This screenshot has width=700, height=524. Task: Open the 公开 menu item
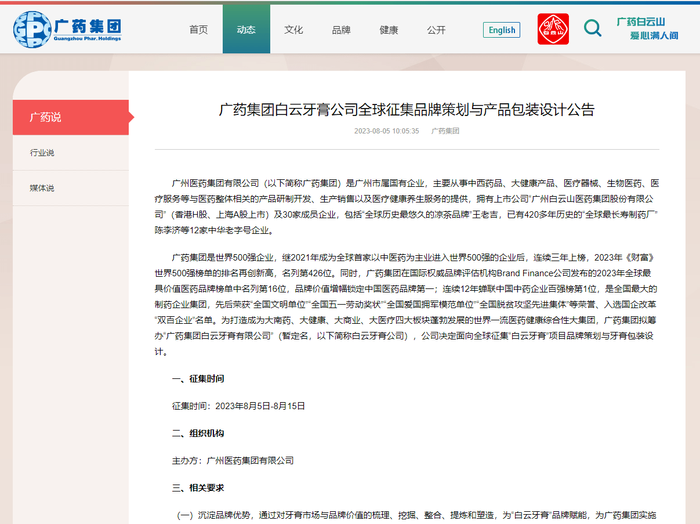point(436,30)
